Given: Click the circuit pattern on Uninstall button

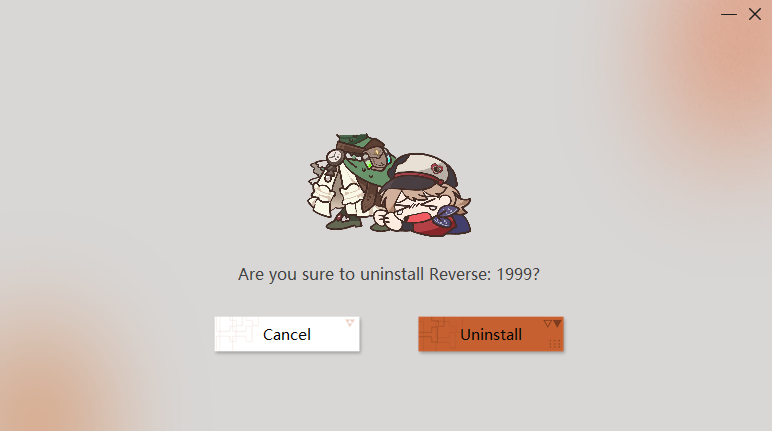Looking at the screenshot, I should coord(438,334).
